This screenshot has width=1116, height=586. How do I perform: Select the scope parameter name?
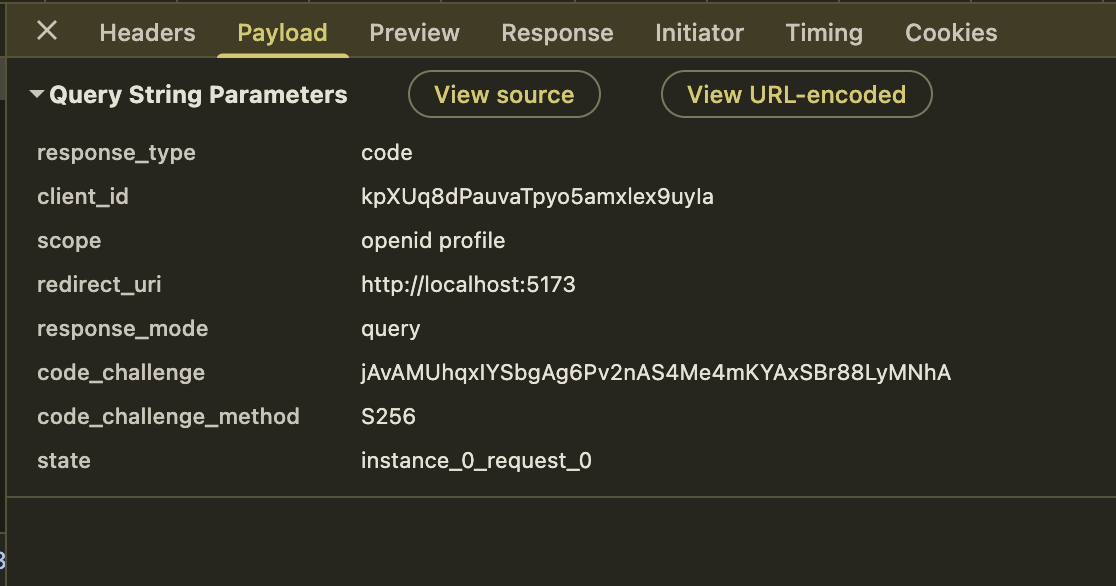coord(69,241)
